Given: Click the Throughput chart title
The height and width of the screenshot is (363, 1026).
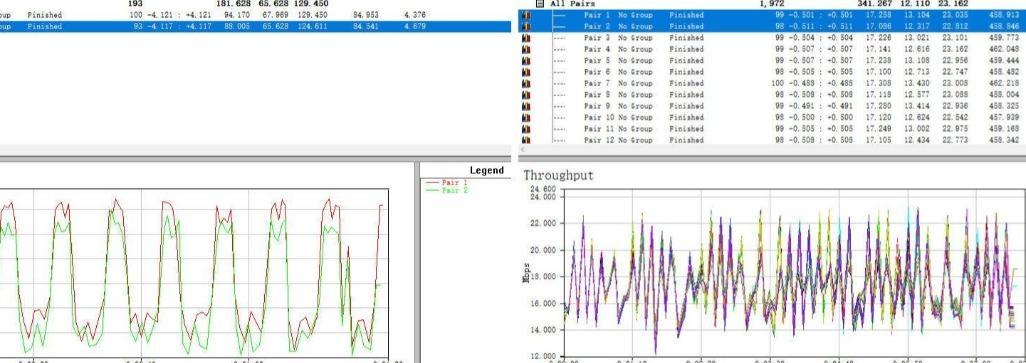Looking at the screenshot, I should pos(558,175).
